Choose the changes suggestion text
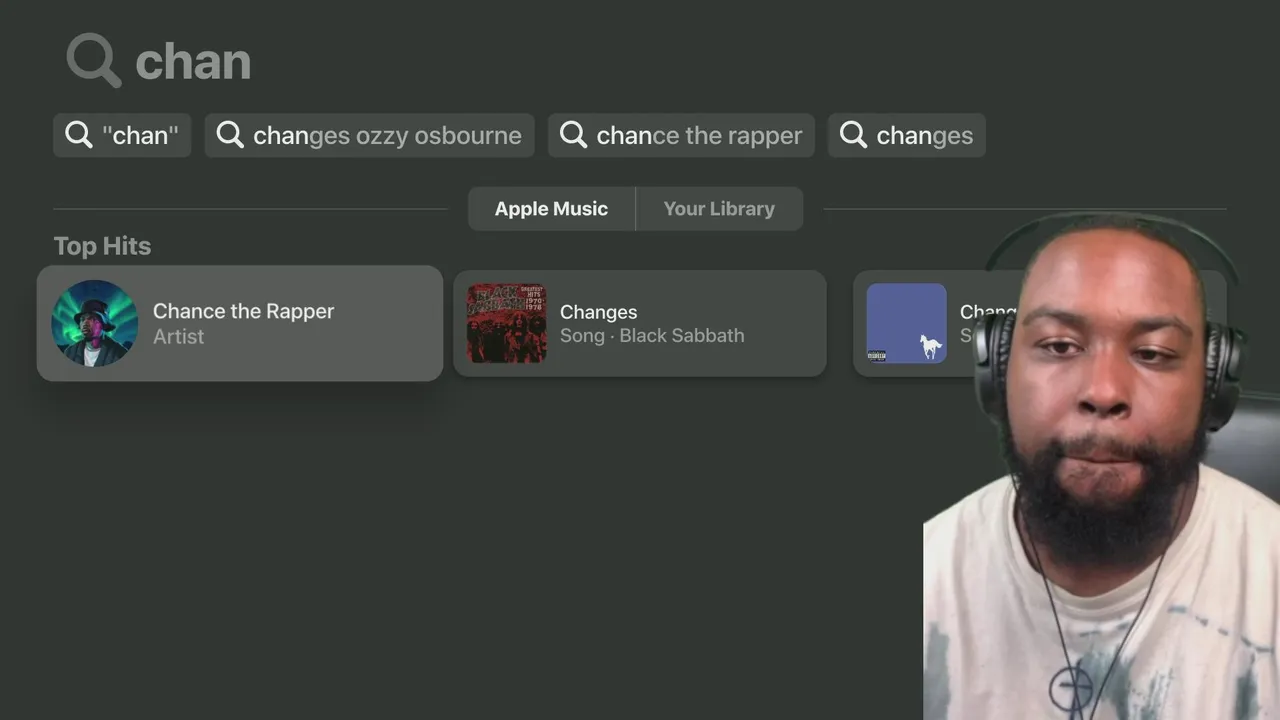 coord(925,135)
